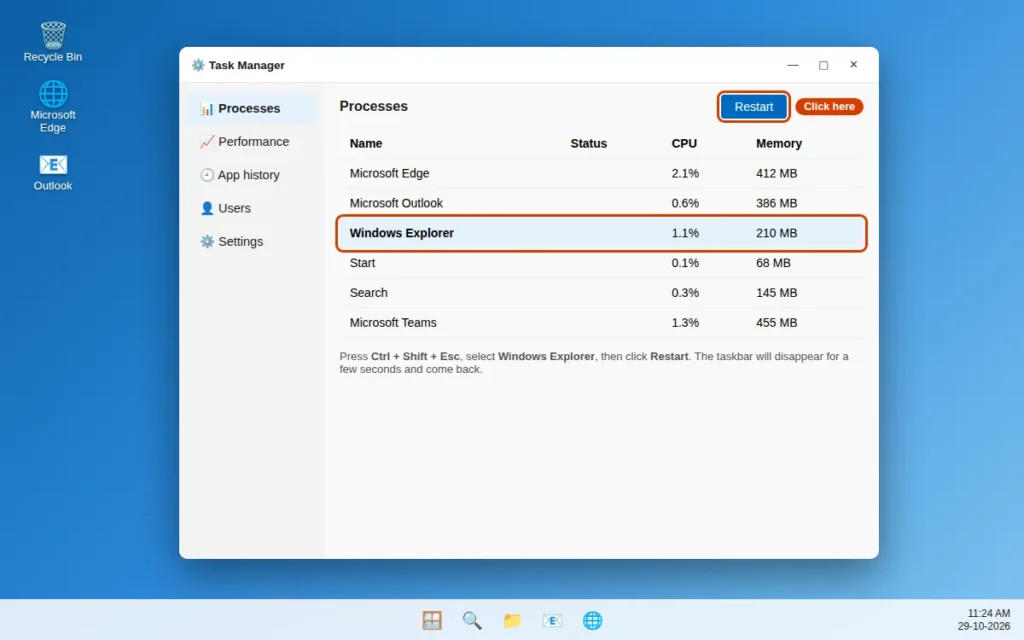Click the App history clock icon
The image size is (1024, 640).
tap(207, 175)
